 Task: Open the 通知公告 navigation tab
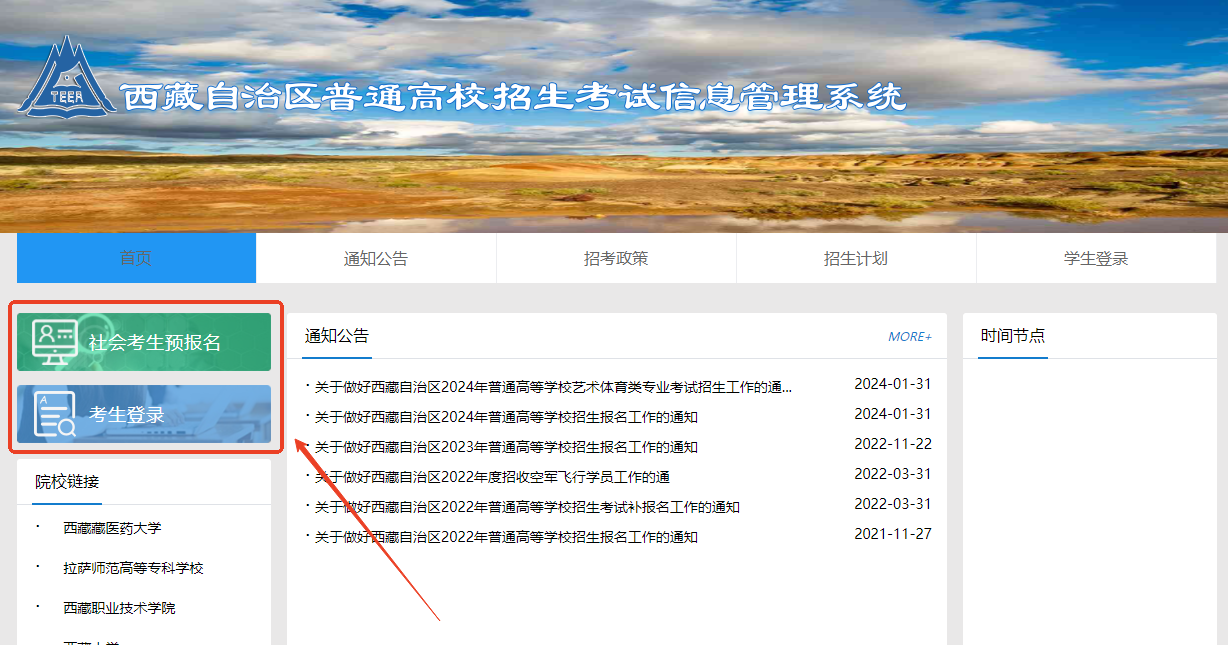[376, 259]
